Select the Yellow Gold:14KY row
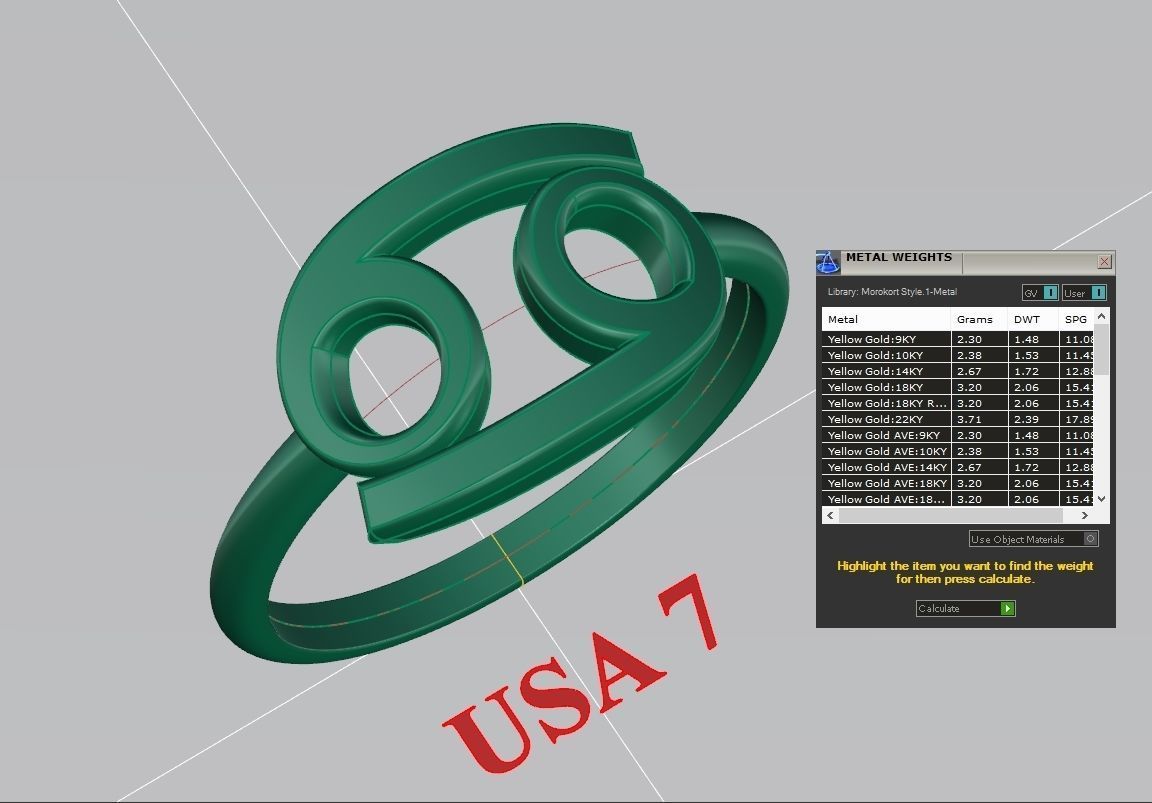The height and width of the screenshot is (803, 1152). (957, 372)
